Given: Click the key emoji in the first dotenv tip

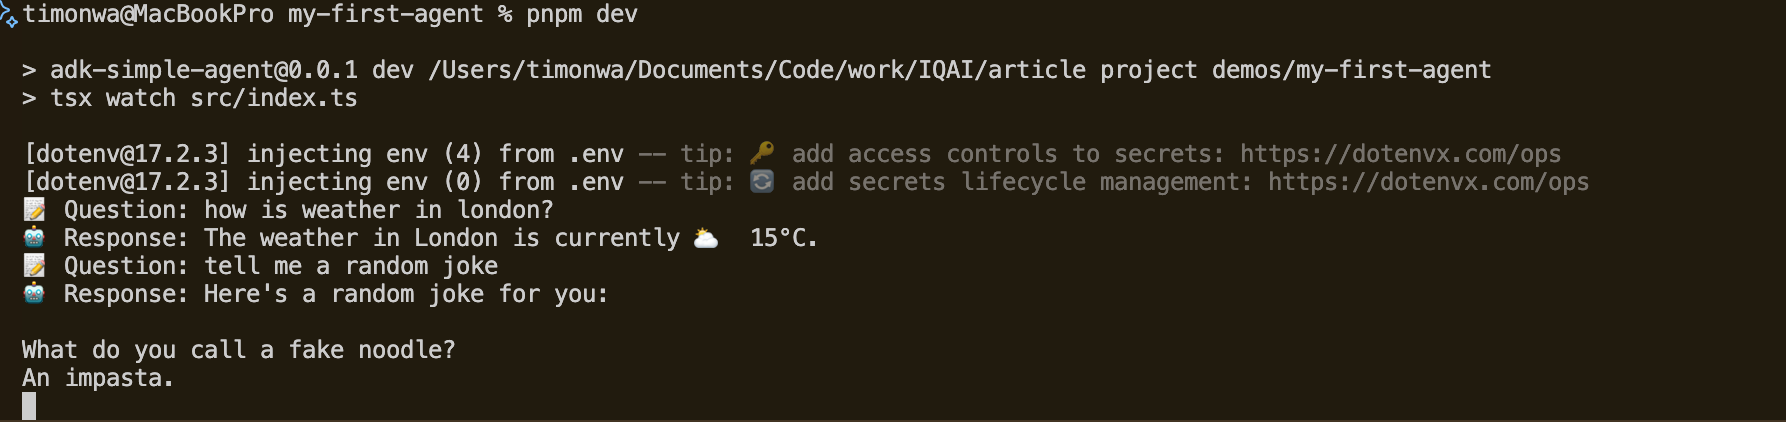Looking at the screenshot, I should click(x=762, y=153).
